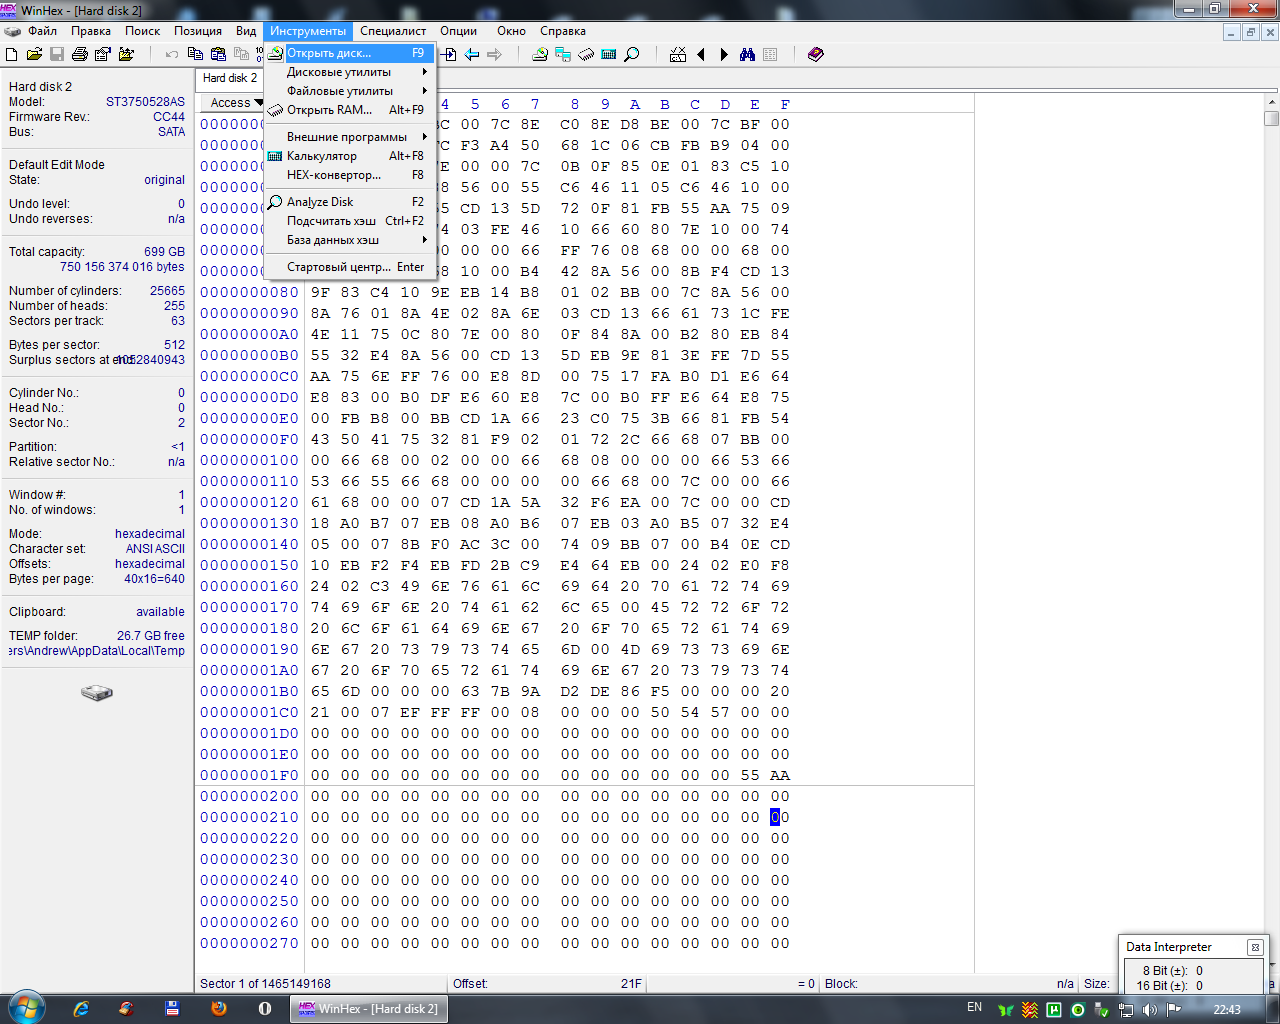Click the WinHex taskbar button
Screen dimensions: 1280x1024
(x=368, y=1009)
